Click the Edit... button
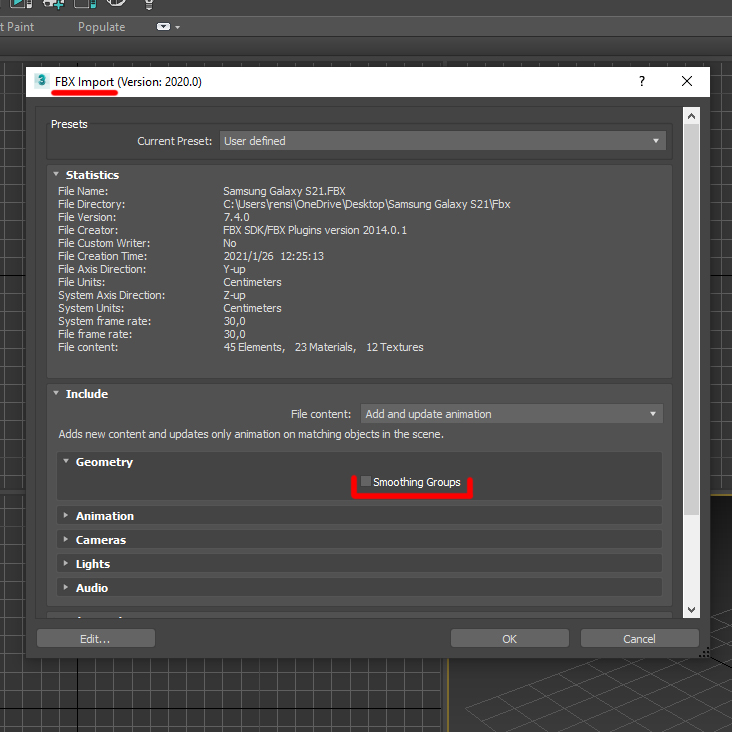This screenshot has height=732, width=732. pos(96,638)
